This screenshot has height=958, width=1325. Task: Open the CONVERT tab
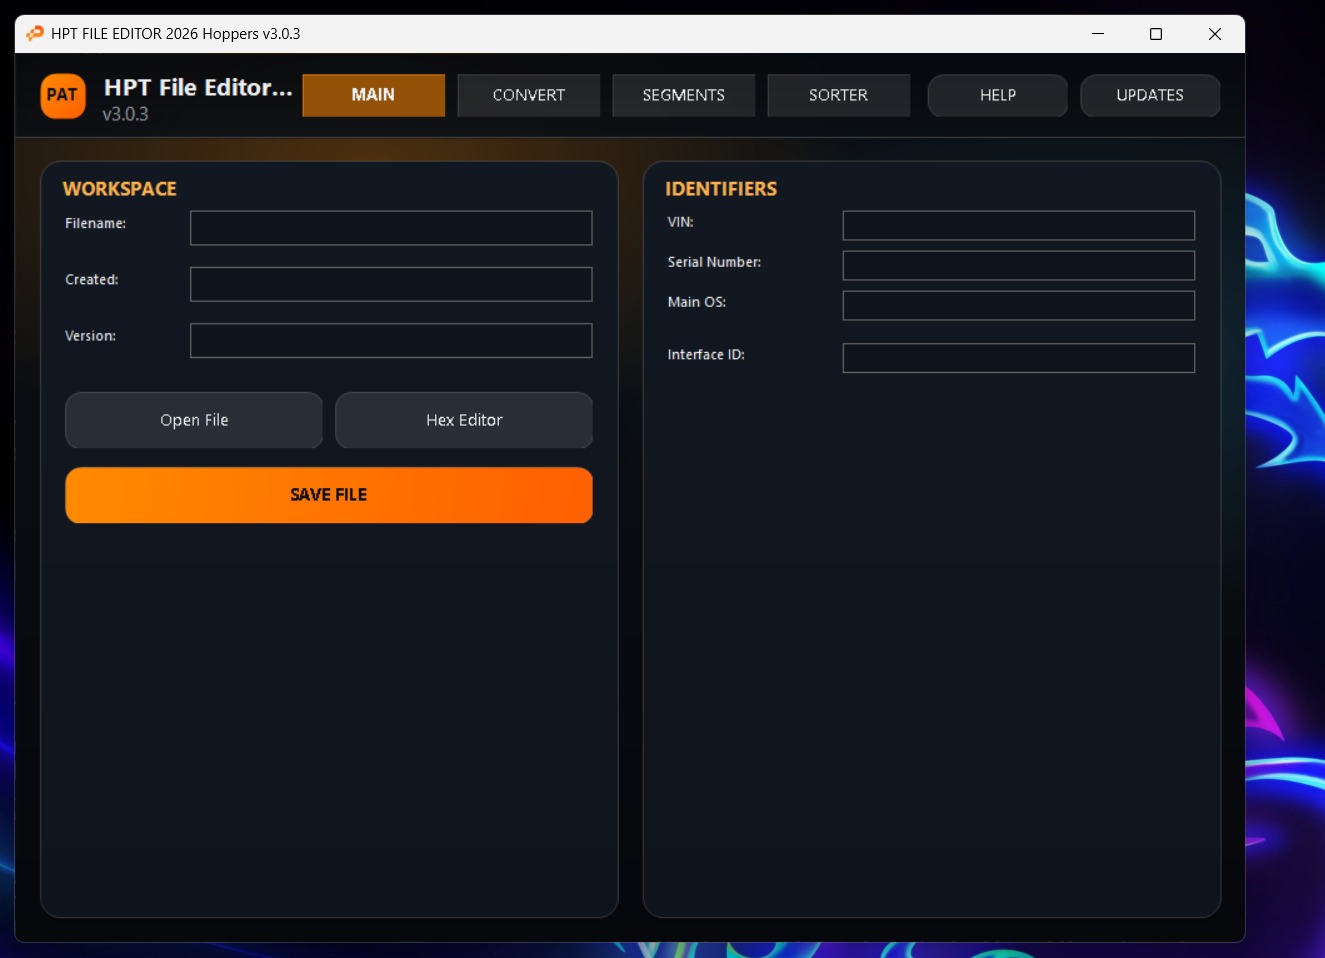(528, 95)
